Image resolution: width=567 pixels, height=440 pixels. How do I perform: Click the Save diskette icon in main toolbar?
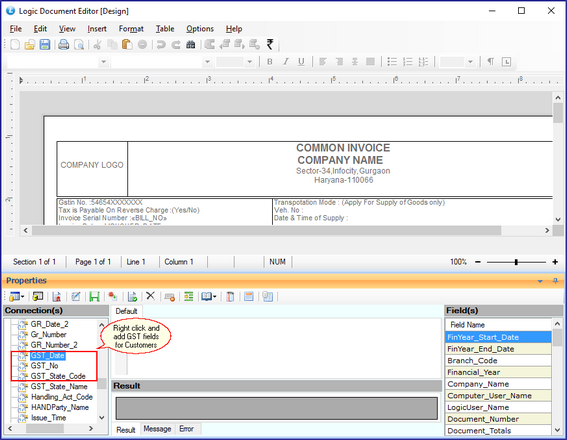[x=45, y=44]
